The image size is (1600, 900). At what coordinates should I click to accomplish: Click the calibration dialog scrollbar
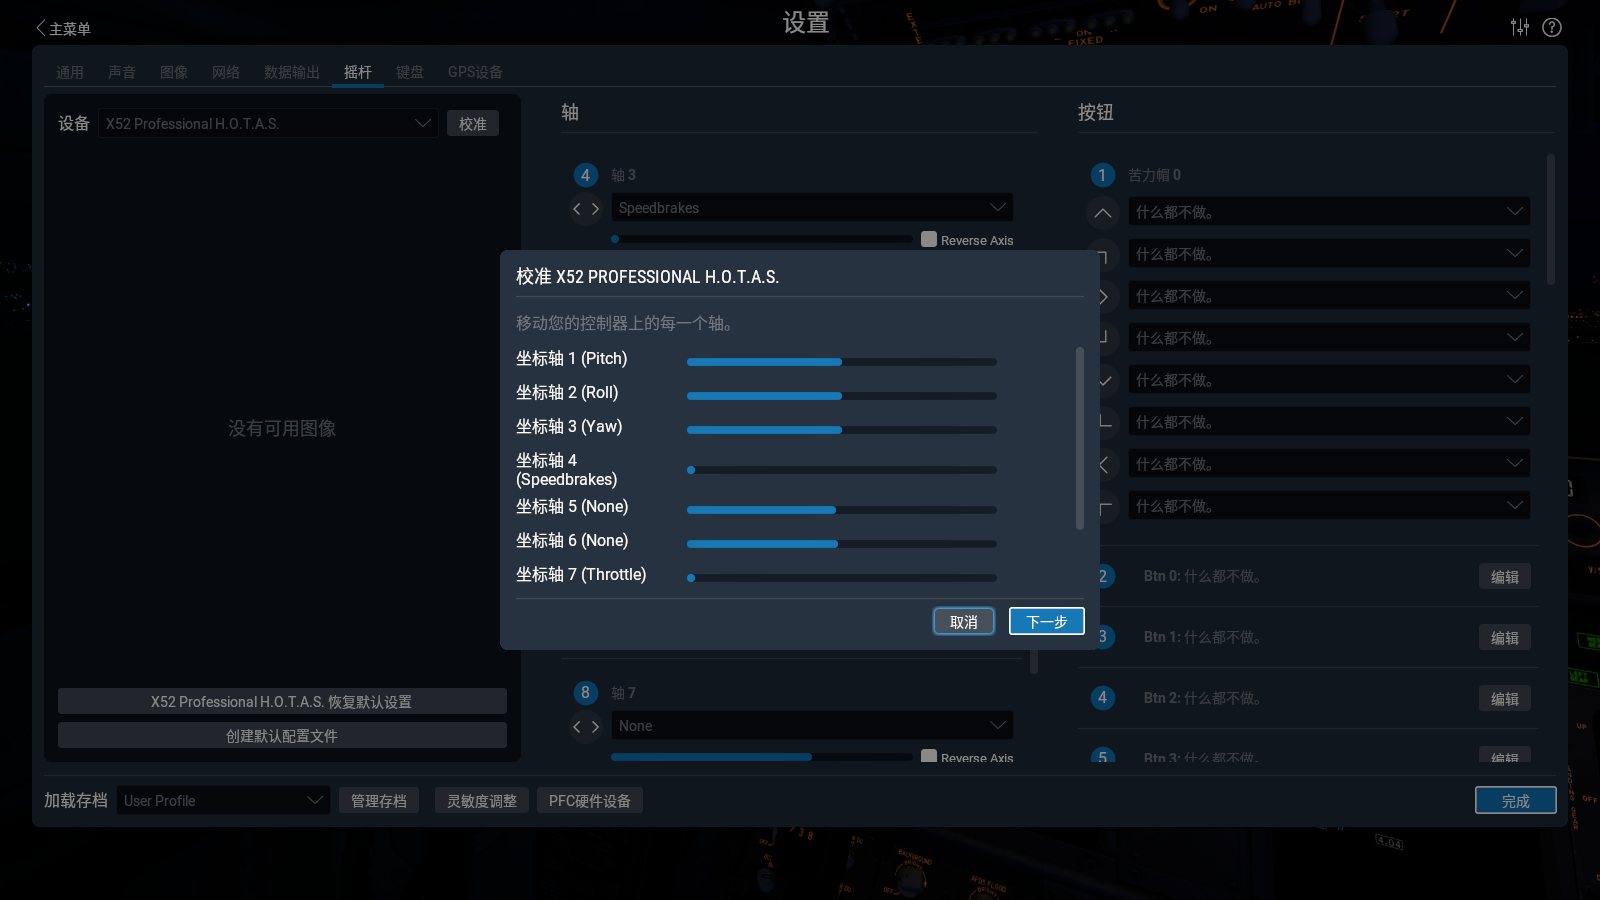pos(1080,438)
